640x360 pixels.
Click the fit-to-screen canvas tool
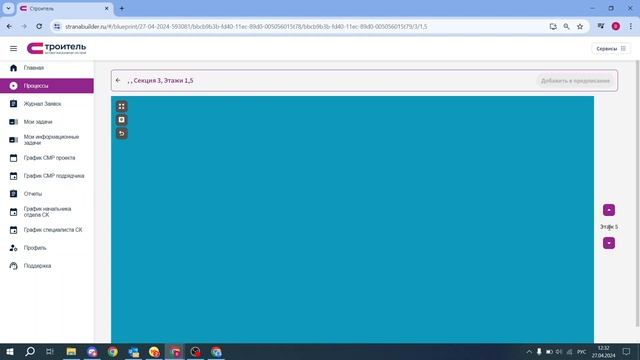(121, 107)
